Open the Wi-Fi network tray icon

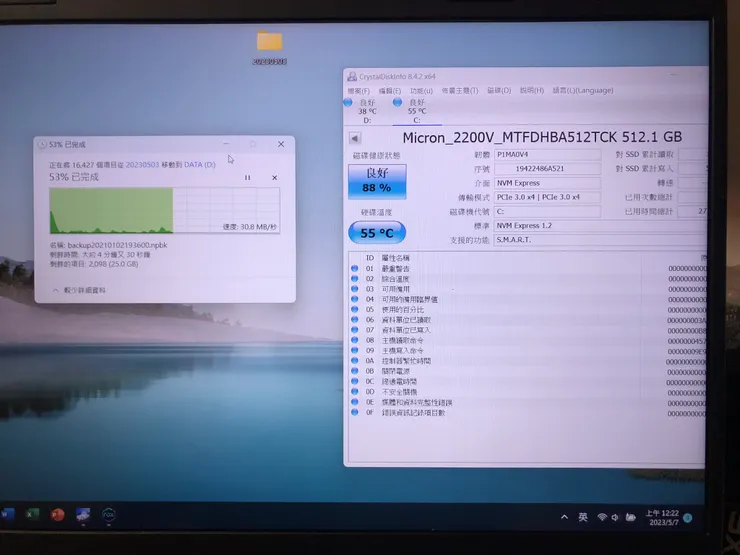(602, 517)
